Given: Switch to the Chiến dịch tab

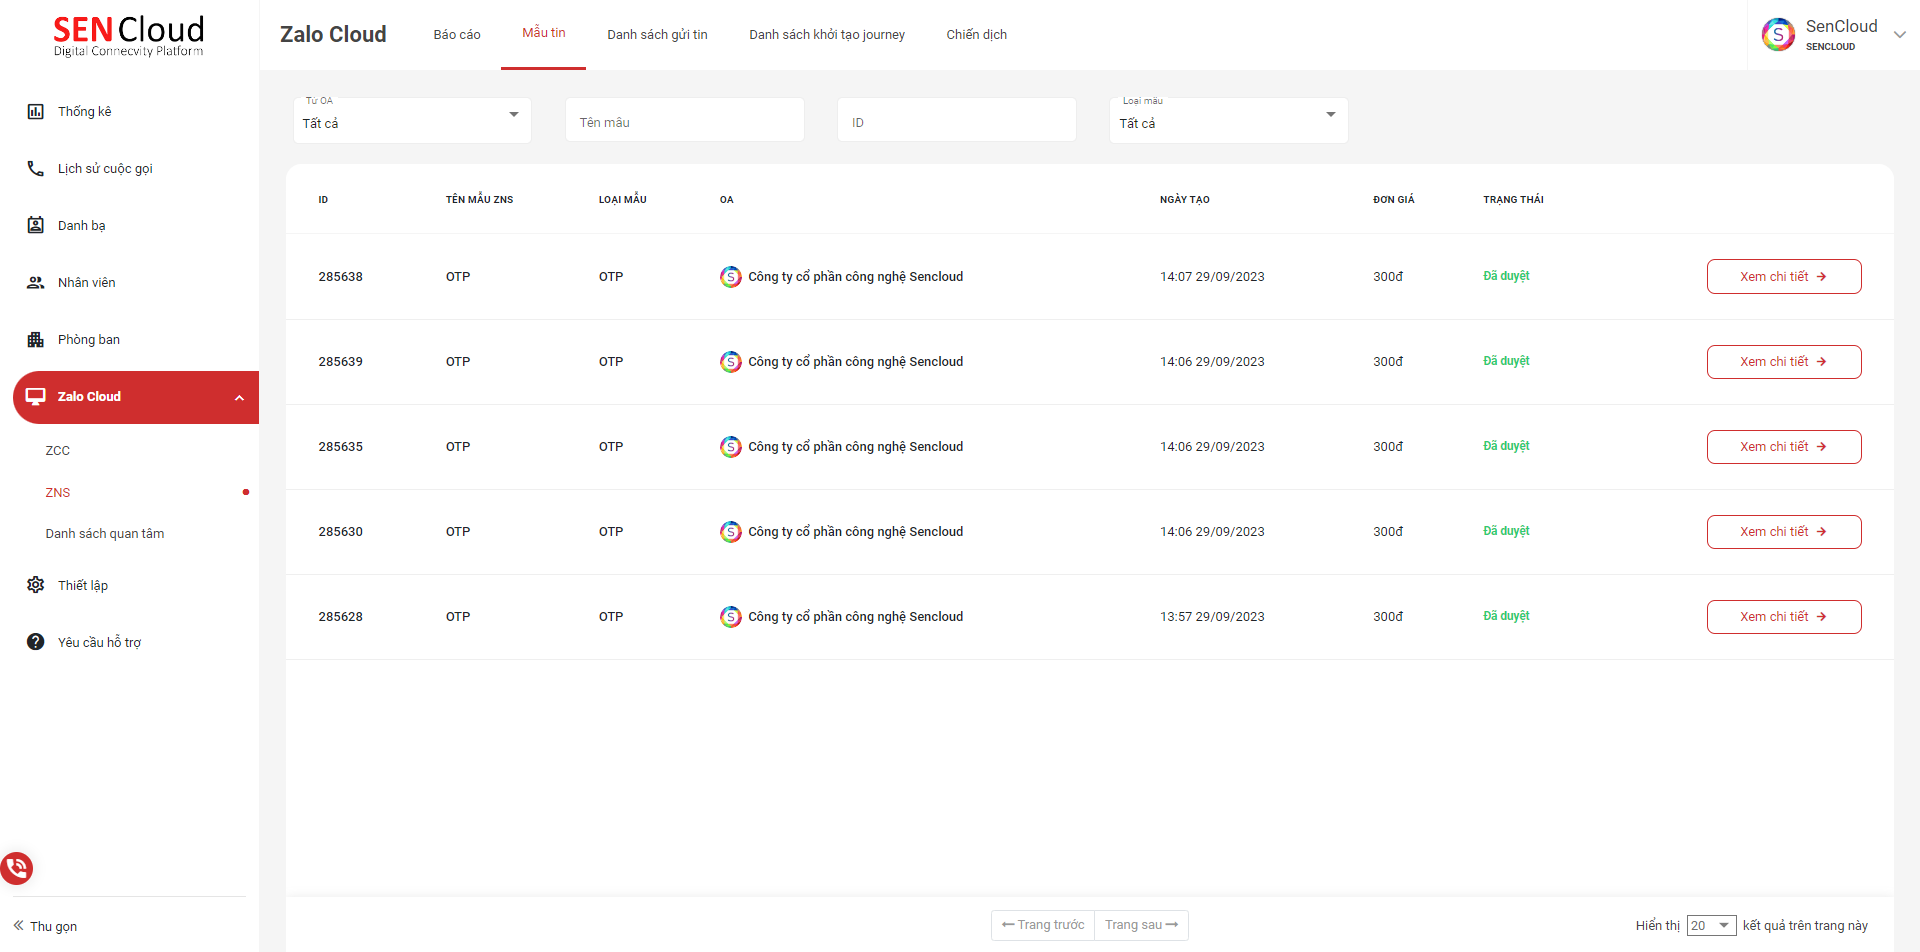Looking at the screenshot, I should (976, 35).
